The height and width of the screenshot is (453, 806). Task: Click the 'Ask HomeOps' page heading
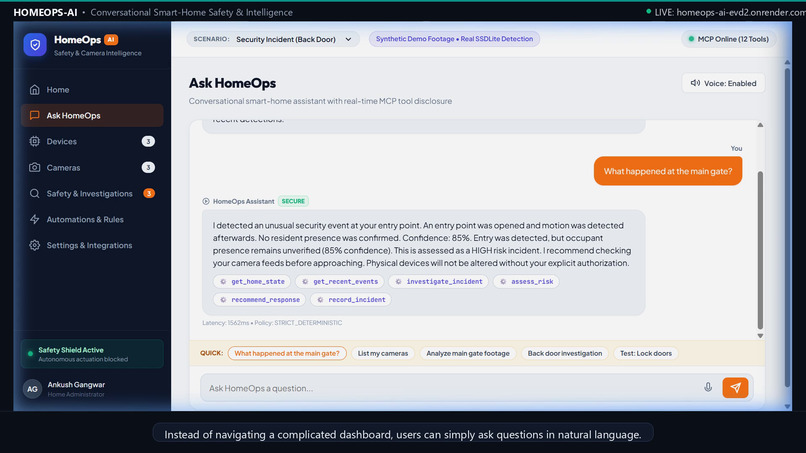click(x=232, y=83)
